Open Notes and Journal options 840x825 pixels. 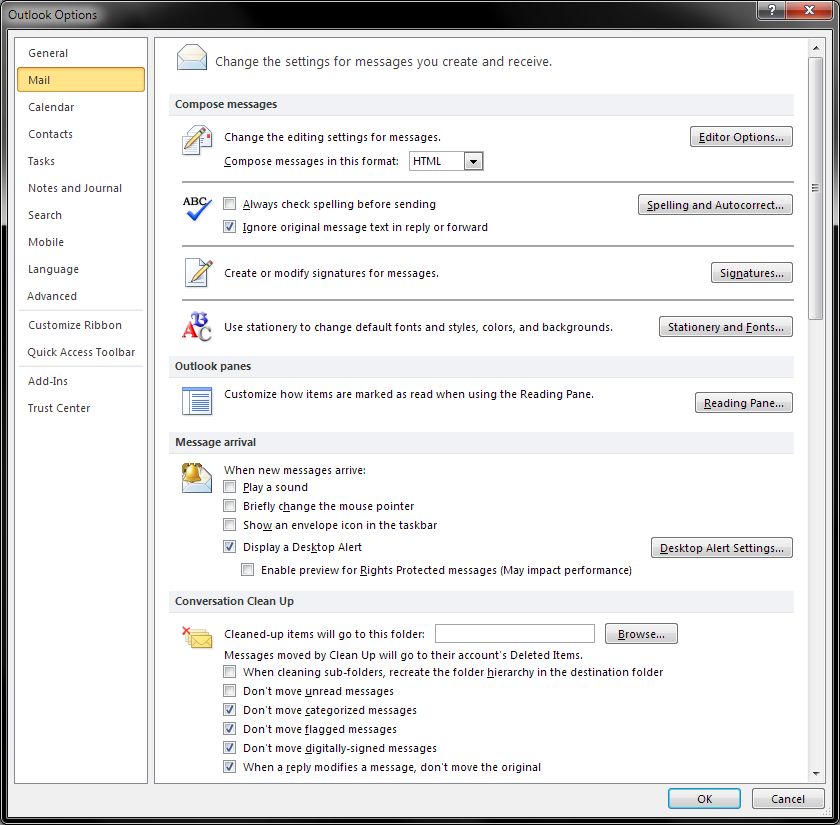(80, 188)
